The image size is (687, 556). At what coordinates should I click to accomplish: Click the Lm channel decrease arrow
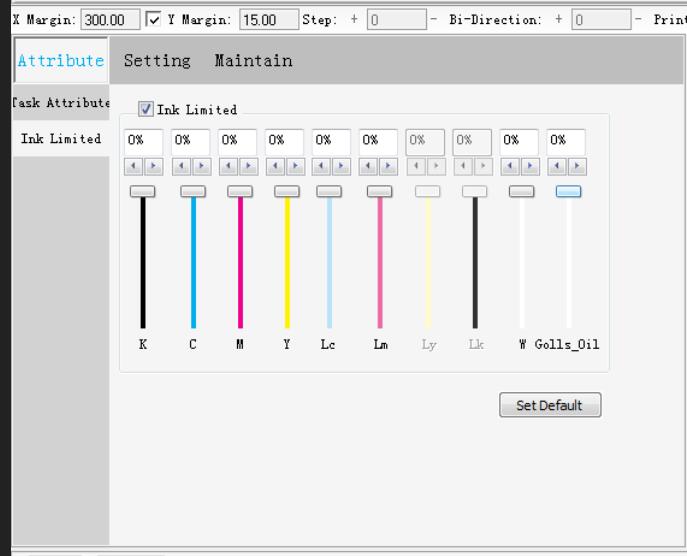tap(369, 166)
